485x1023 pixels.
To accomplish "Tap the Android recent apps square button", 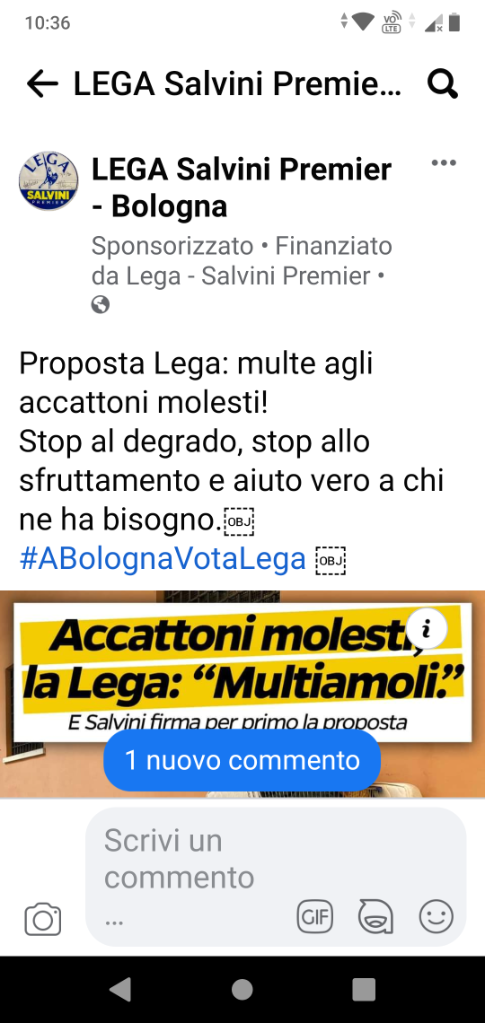I will (364, 989).
